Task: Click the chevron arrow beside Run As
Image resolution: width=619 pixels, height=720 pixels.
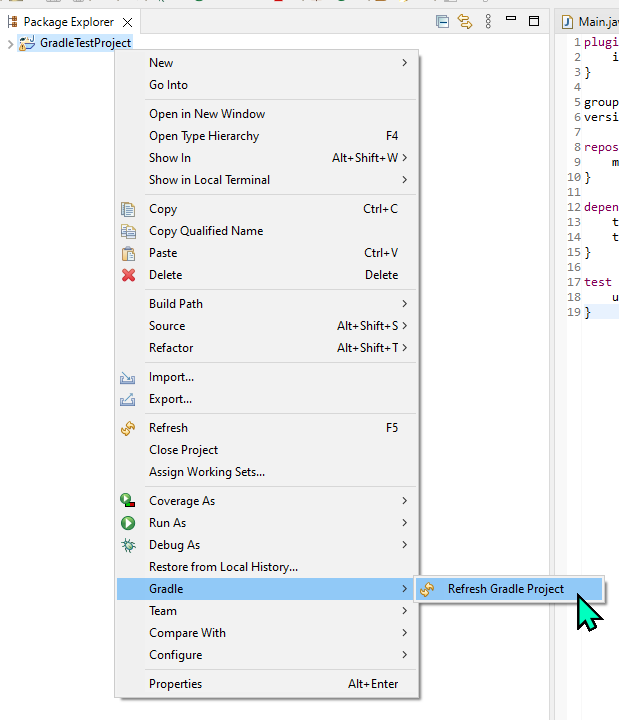Action: pos(404,523)
